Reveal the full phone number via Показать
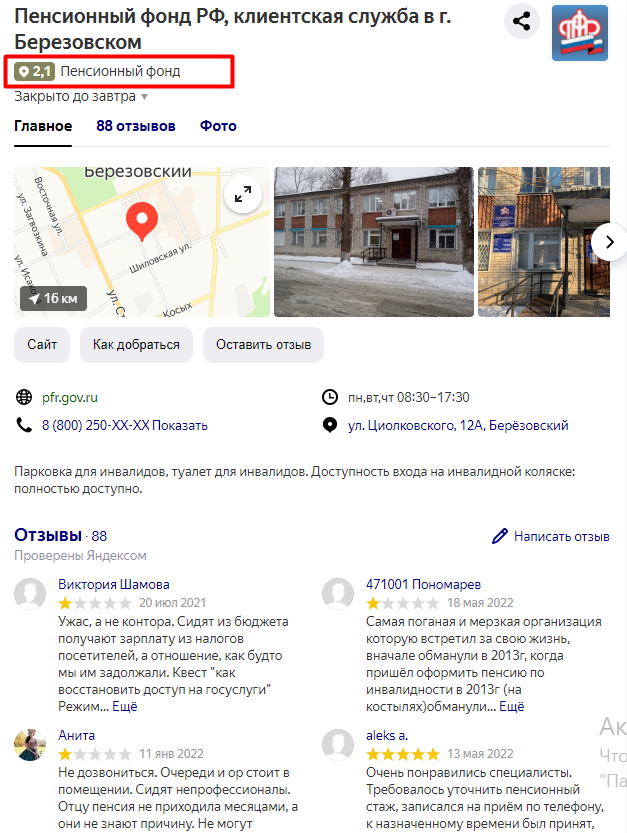The height and width of the screenshot is (833, 627). pos(180,426)
